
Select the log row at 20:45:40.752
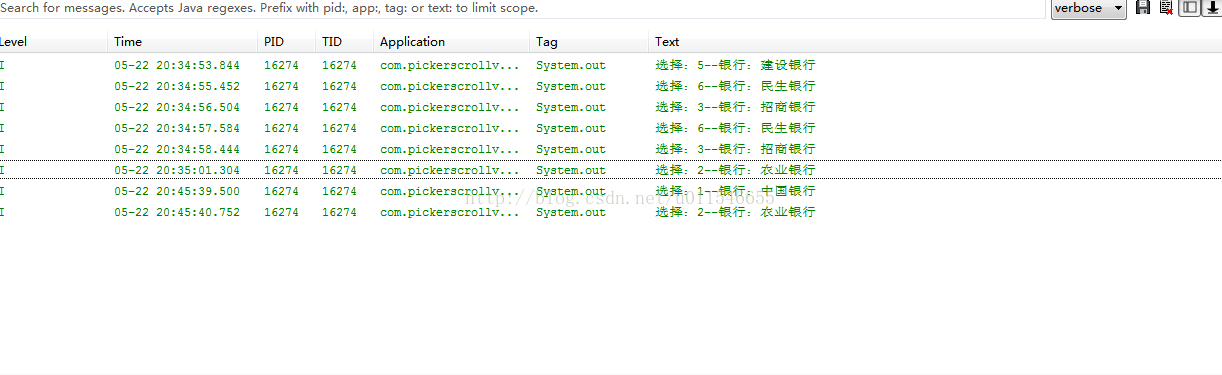click(x=611, y=212)
